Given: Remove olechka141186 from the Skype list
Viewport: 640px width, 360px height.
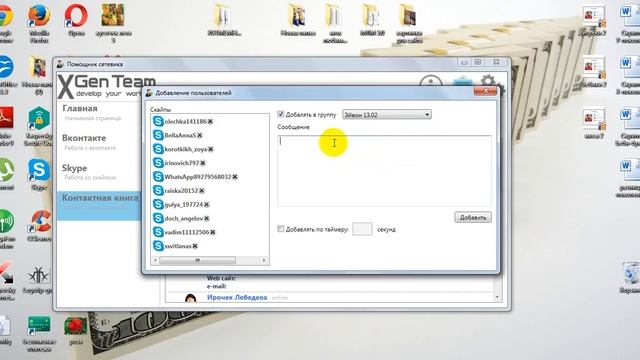Looking at the screenshot, I should pos(210,122).
